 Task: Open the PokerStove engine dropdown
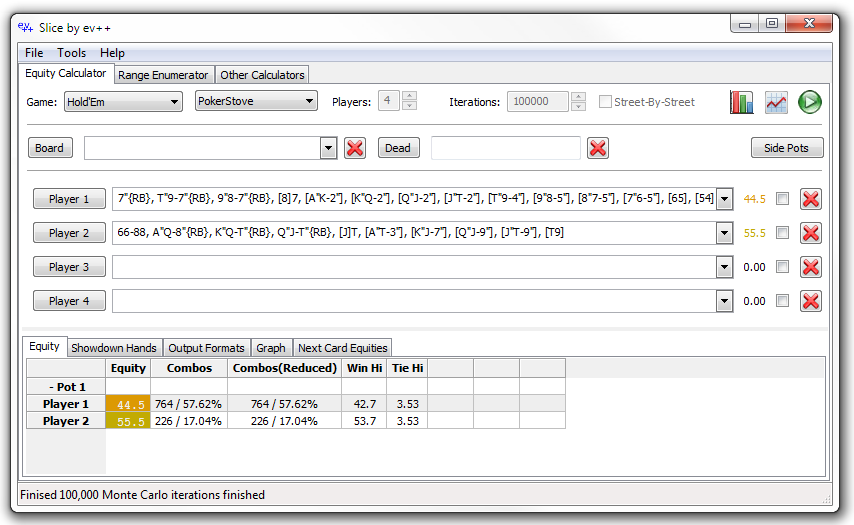(256, 101)
